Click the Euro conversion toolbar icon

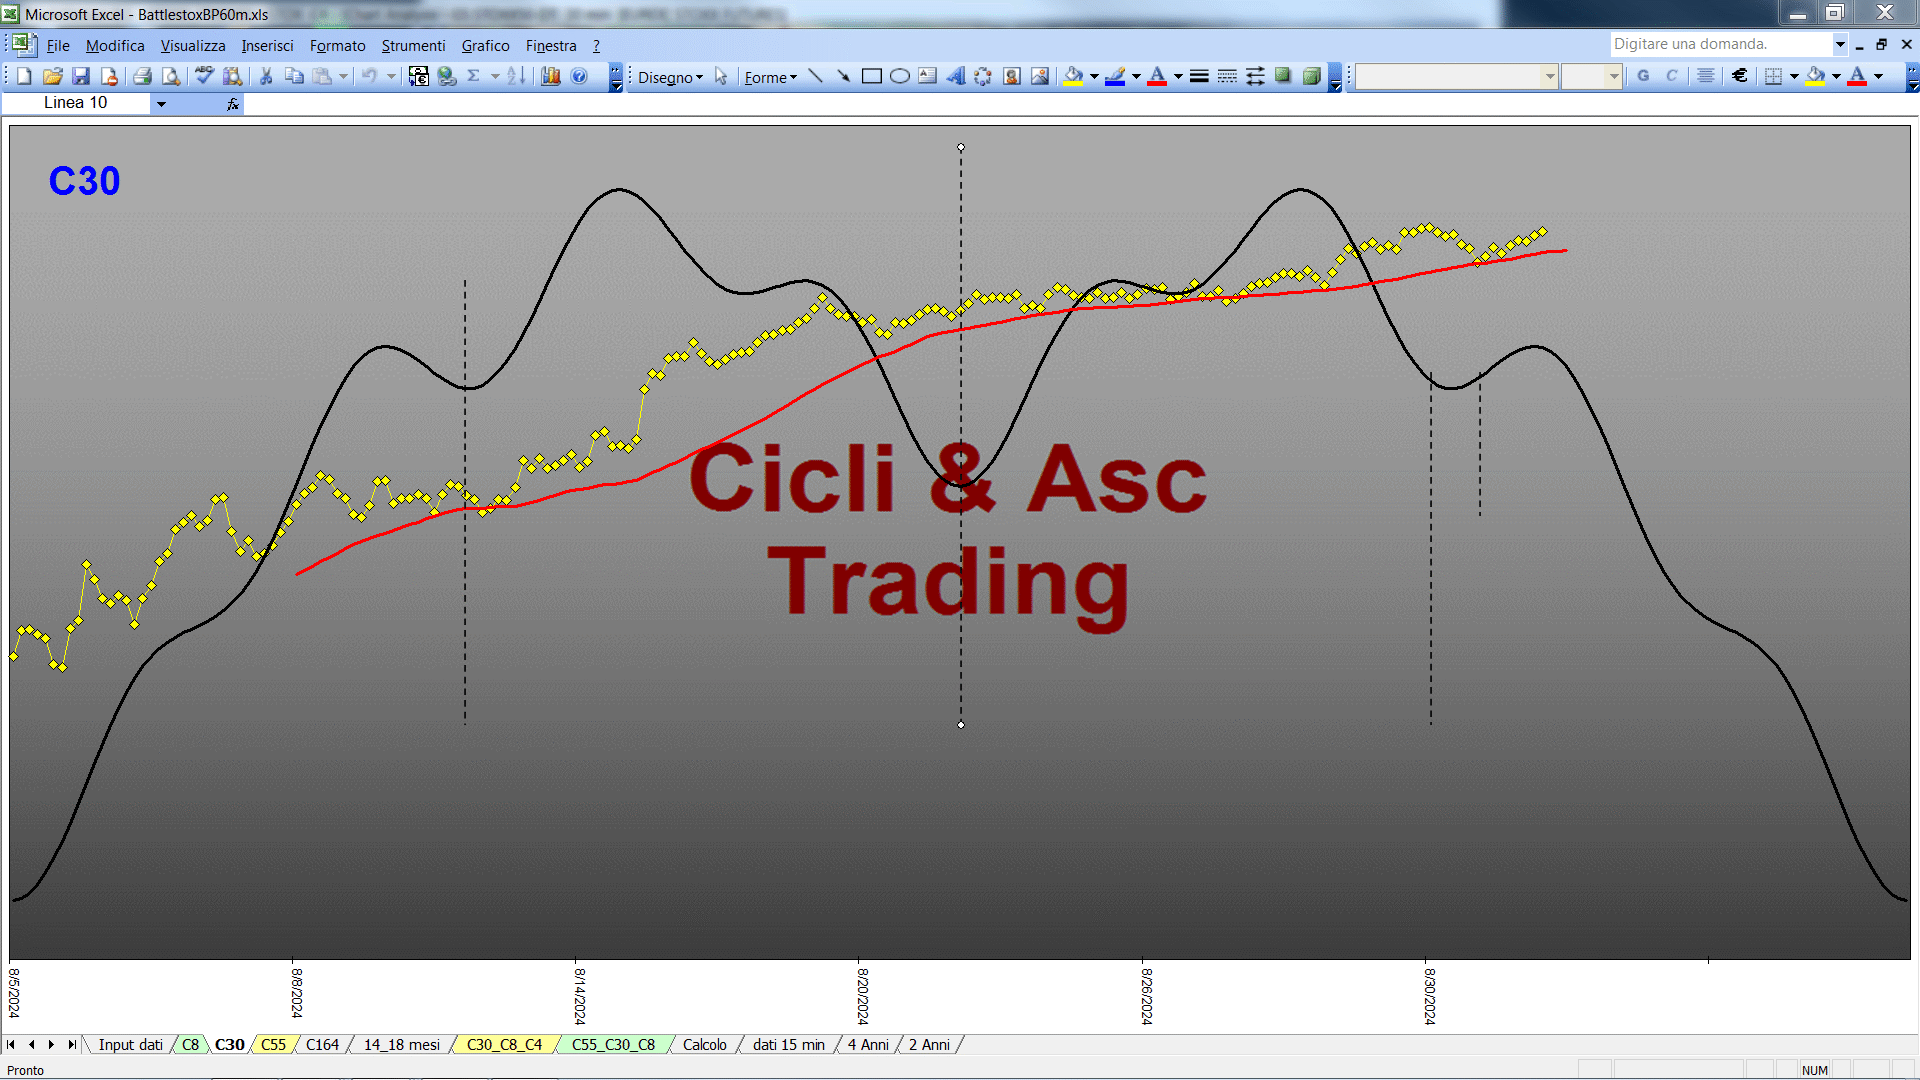click(x=419, y=77)
